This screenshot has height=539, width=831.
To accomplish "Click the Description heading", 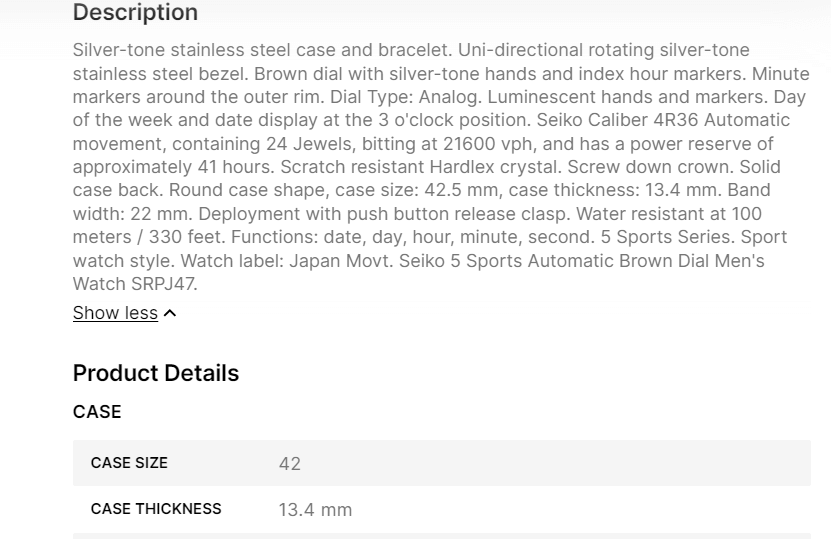I will pyautogui.click(x=135, y=13).
